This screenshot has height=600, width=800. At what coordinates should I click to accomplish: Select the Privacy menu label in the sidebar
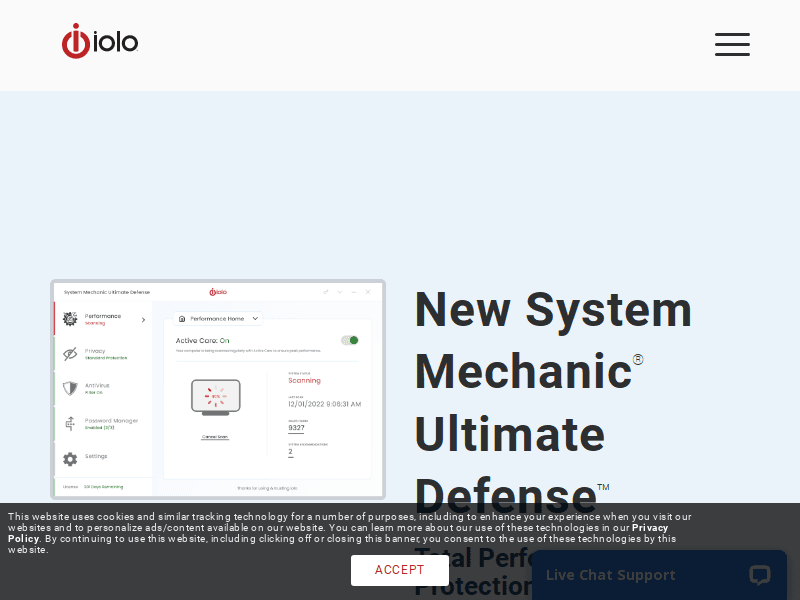[95, 350]
